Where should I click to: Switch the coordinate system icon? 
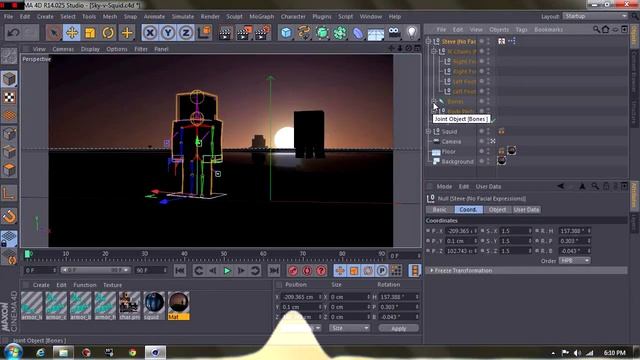[x=204, y=33]
